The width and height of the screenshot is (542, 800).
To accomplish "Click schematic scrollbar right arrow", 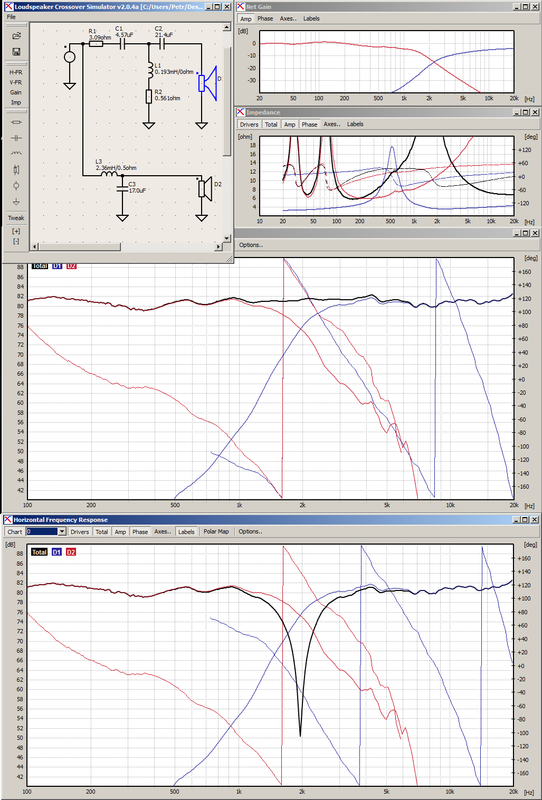I will pyautogui.click(x=219, y=246).
